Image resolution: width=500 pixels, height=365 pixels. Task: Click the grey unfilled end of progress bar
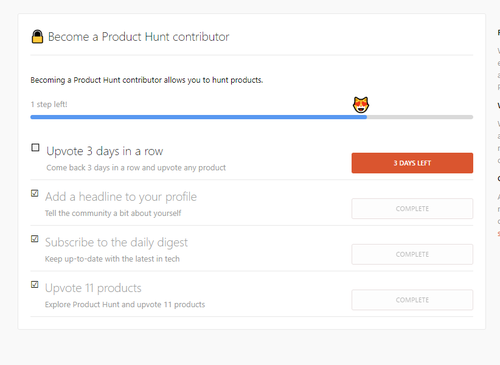coord(420,117)
